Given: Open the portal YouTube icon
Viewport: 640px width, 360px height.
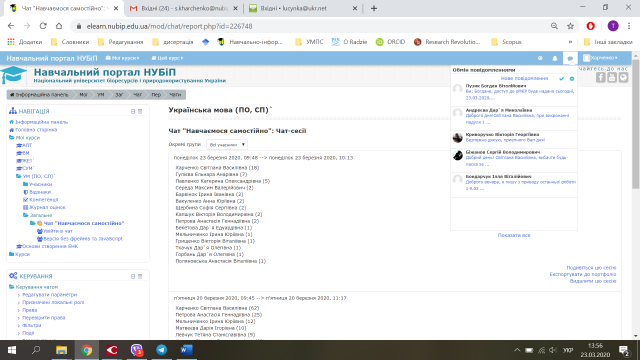Looking at the screenshot, I should coord(612,78).
